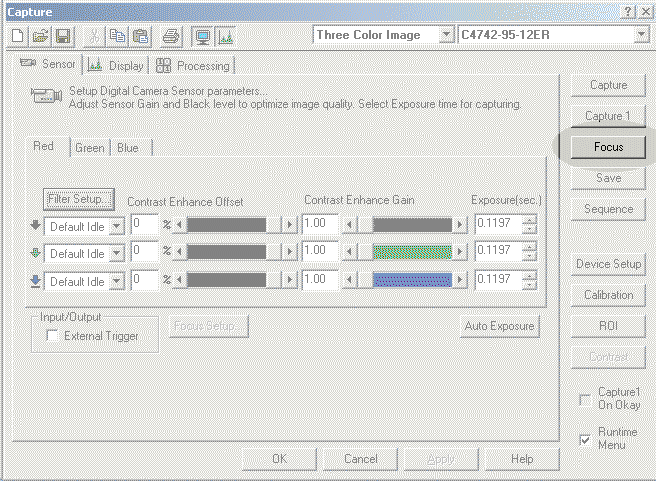This screenshot has height=481, width=656.
Task: Open the first Default Idle filter dropdown
Action: click(117, 226)
